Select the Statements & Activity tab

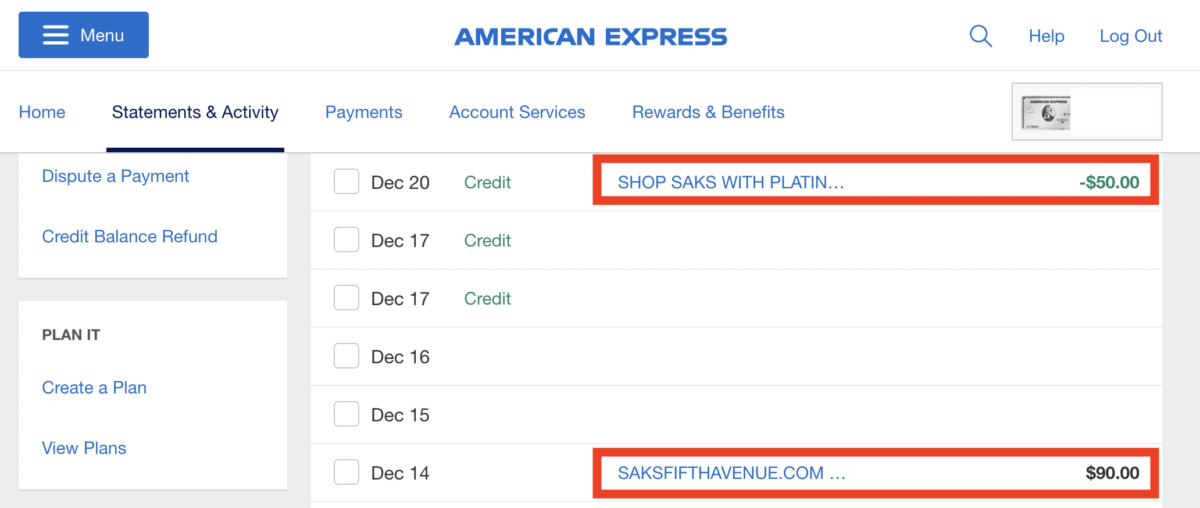(x=195, y=112)
